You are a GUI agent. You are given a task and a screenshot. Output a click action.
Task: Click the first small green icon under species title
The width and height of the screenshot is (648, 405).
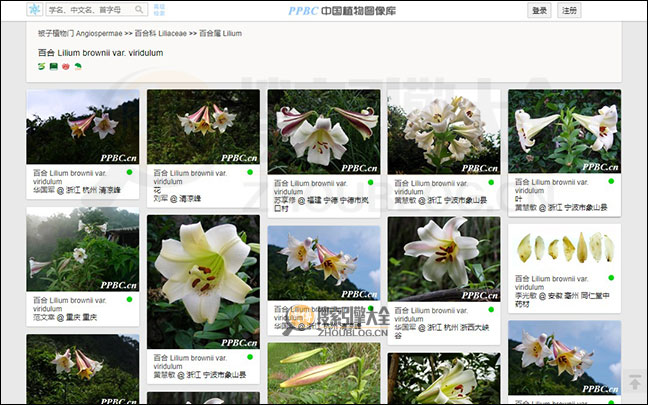(x=42, y=66)
